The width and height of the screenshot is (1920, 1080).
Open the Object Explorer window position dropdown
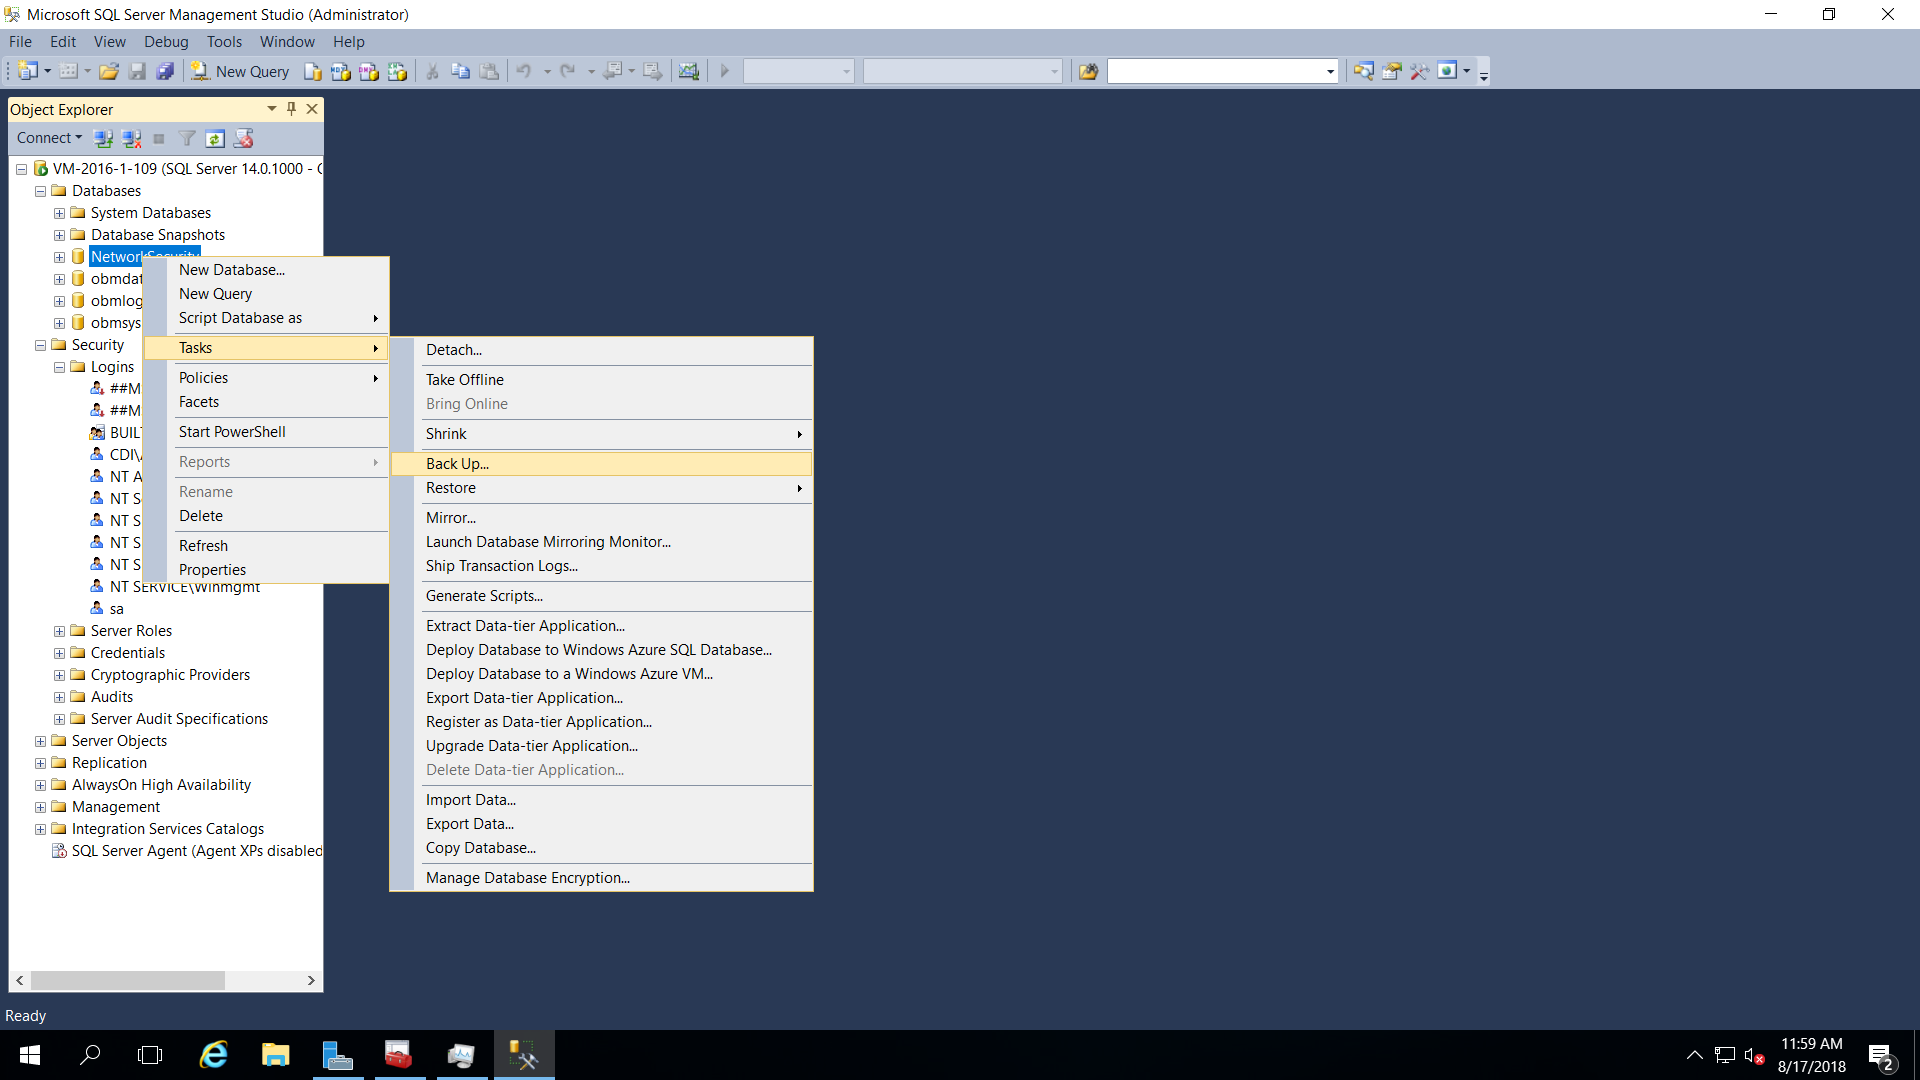(x=272, y=109)
